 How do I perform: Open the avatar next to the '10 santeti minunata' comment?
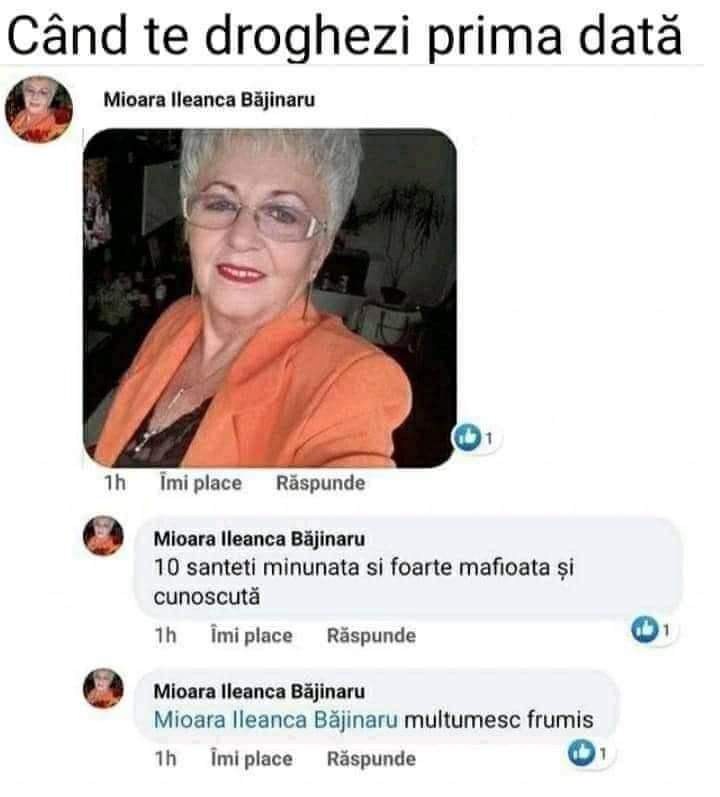point(103,536)
